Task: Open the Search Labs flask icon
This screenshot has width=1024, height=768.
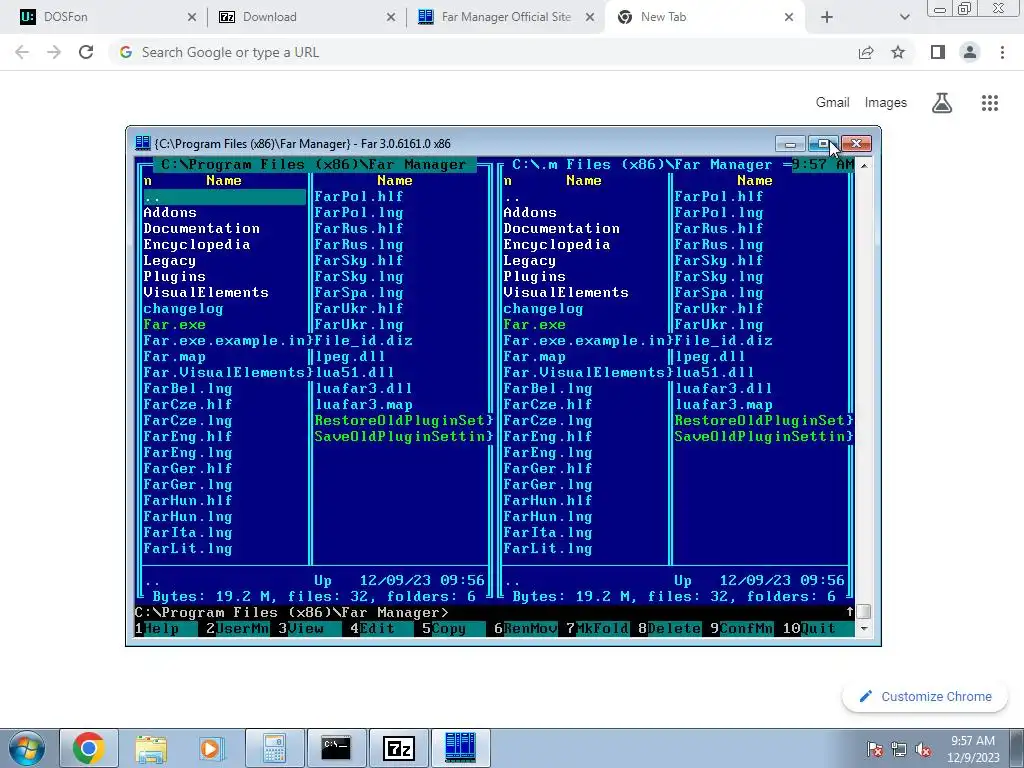Action: click(x=942, y=103)
